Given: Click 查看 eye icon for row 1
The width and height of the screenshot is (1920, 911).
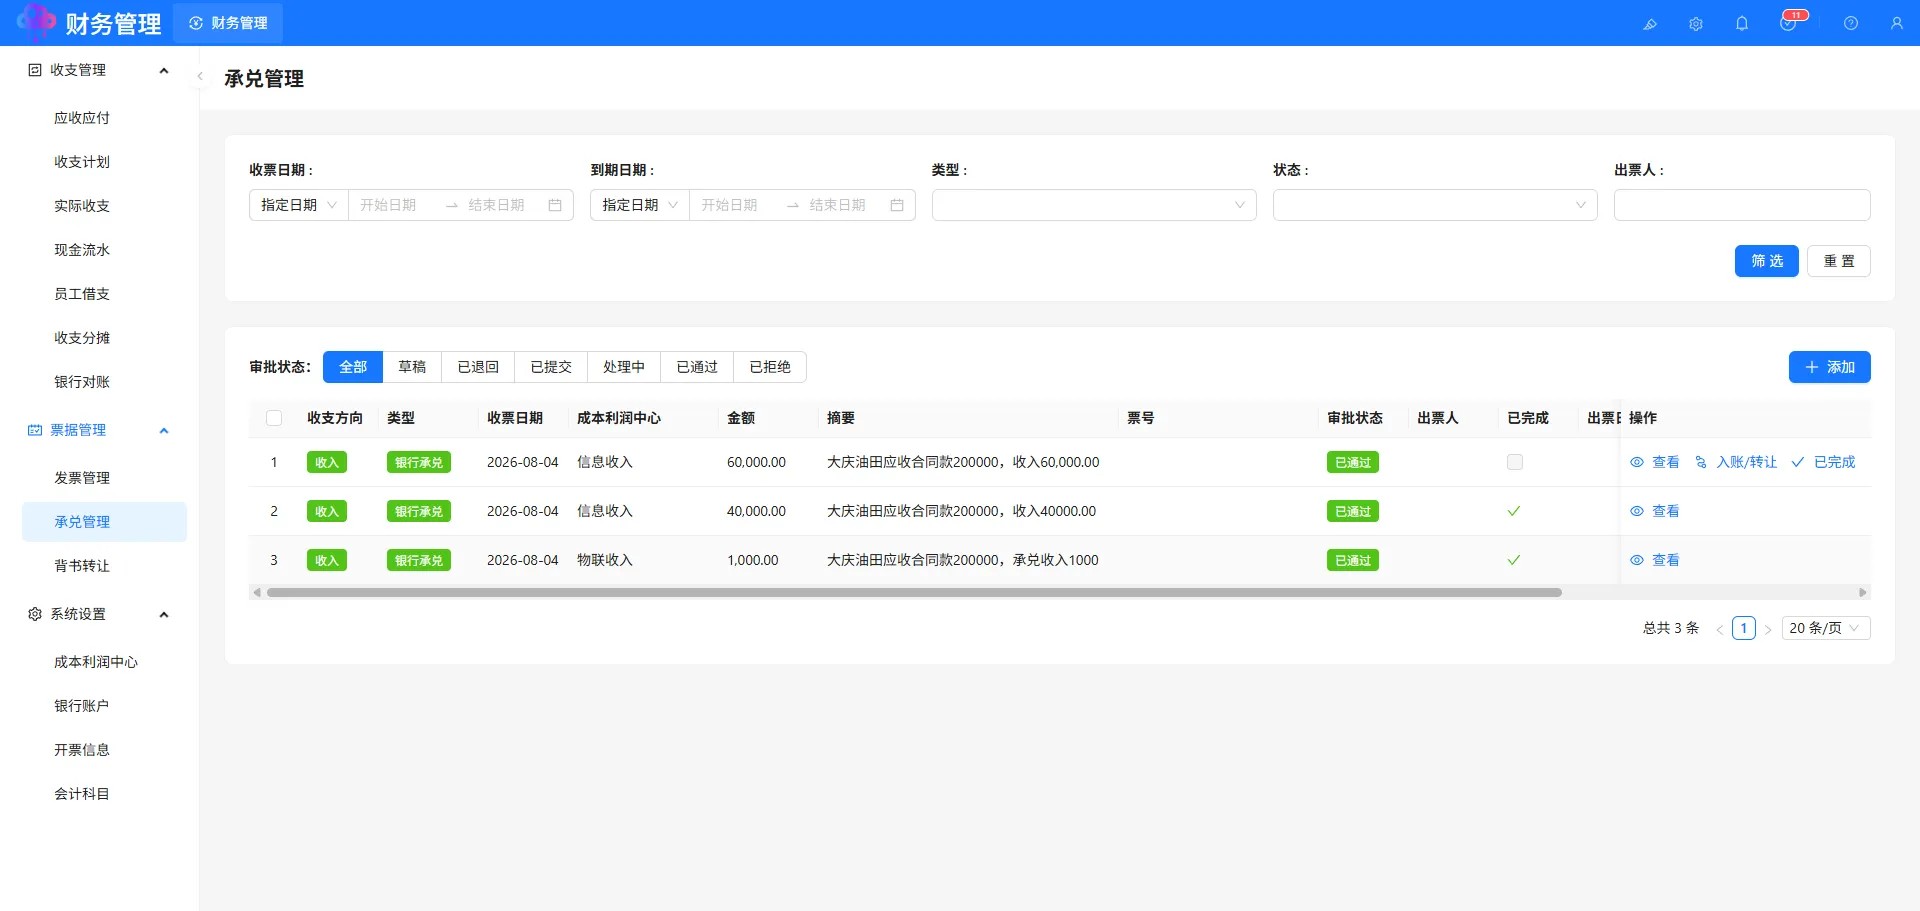Looking at the screenshot, I should click(x=1637, y=462).
